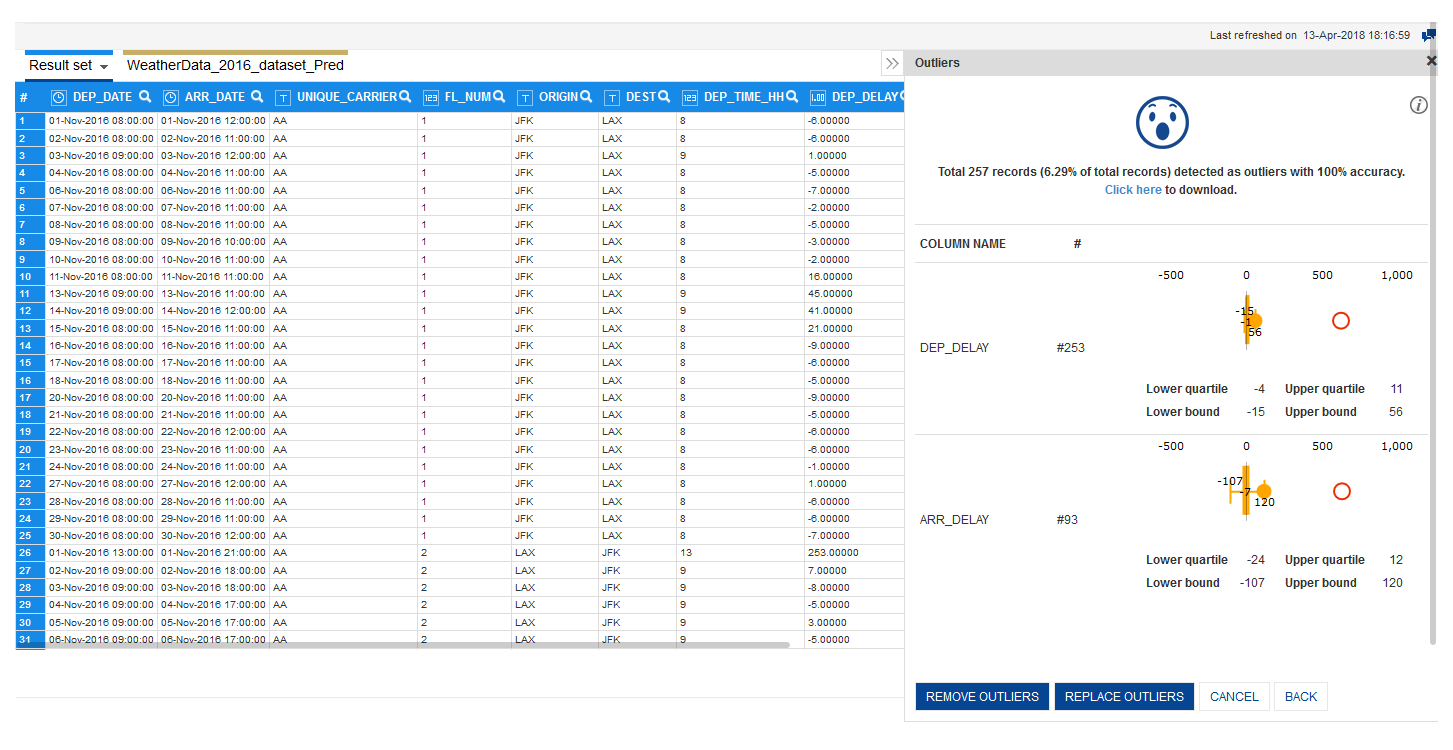Click numeric type icon beside FL_NUM

(x=431, y=98)
